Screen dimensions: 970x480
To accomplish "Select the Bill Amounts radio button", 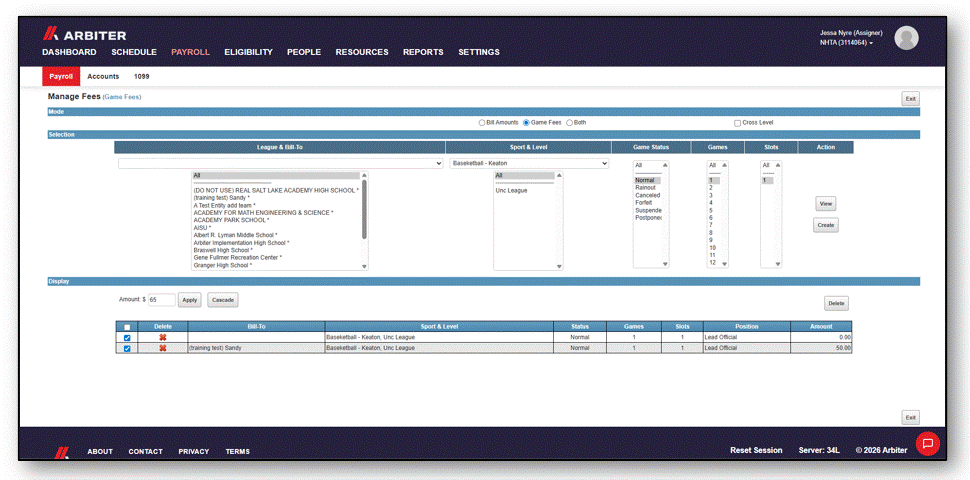I will 482,122.
